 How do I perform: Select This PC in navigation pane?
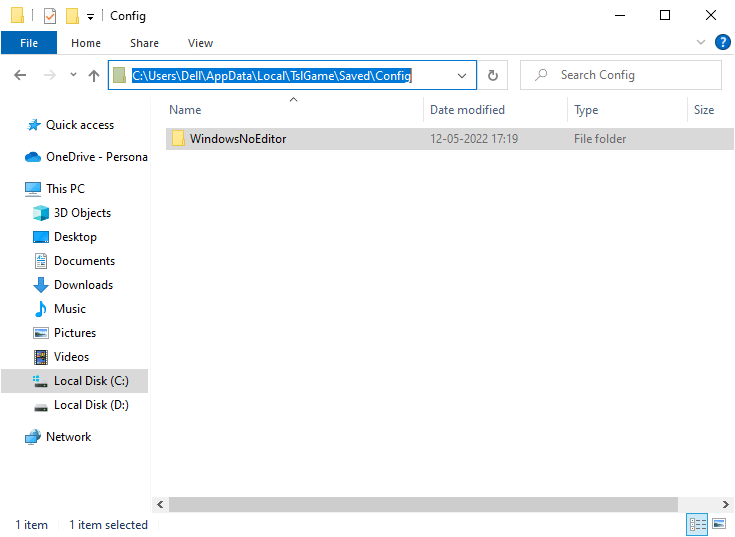(x=55, y=189)
